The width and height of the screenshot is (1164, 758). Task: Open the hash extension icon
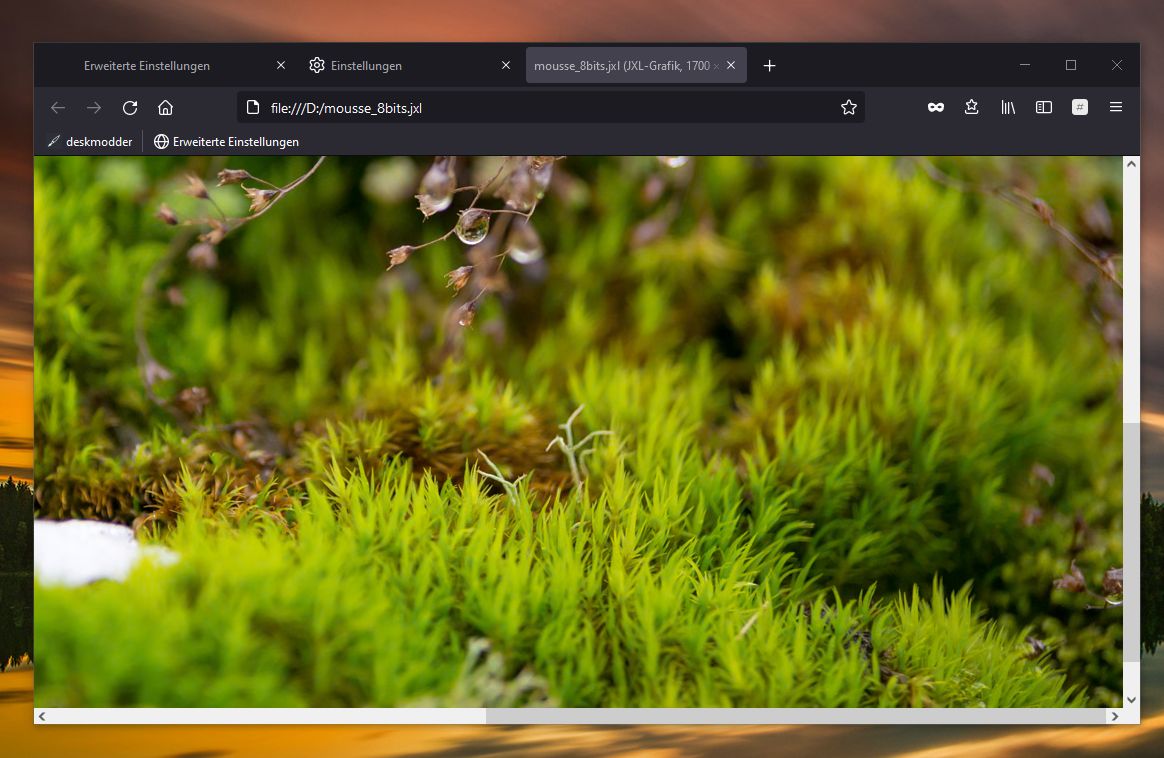coord(1080,108)
